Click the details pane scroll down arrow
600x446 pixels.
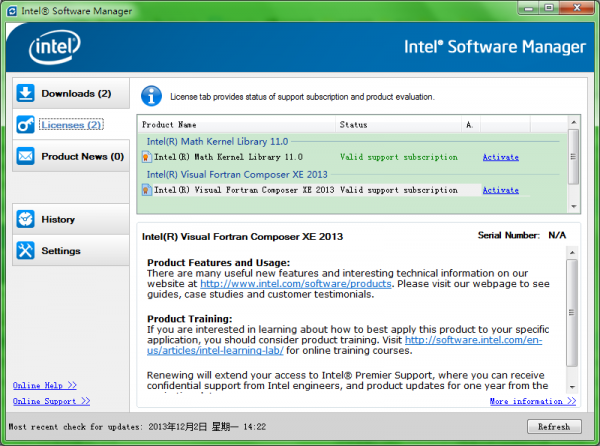pyautogui.click(x=572, y=387)
